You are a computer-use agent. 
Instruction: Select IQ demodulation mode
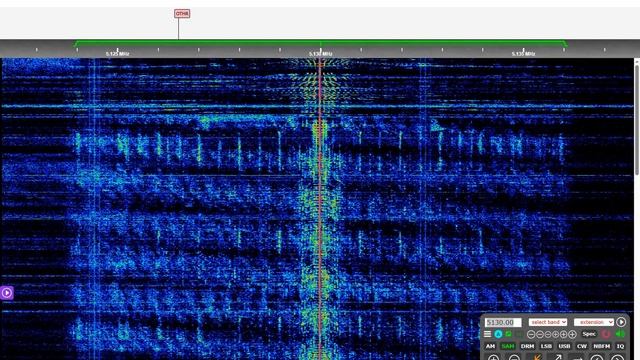pyautogui.click(x=620, y=346)
